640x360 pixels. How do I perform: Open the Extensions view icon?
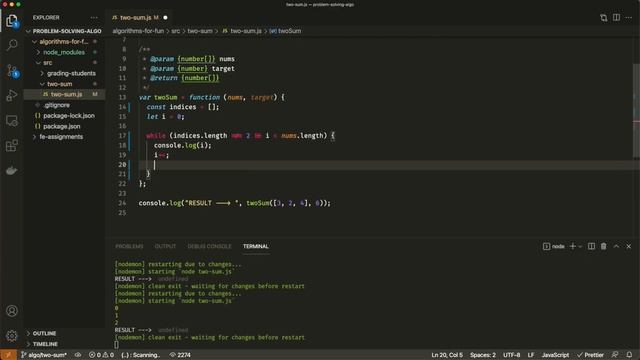click(x=11, y=146)
